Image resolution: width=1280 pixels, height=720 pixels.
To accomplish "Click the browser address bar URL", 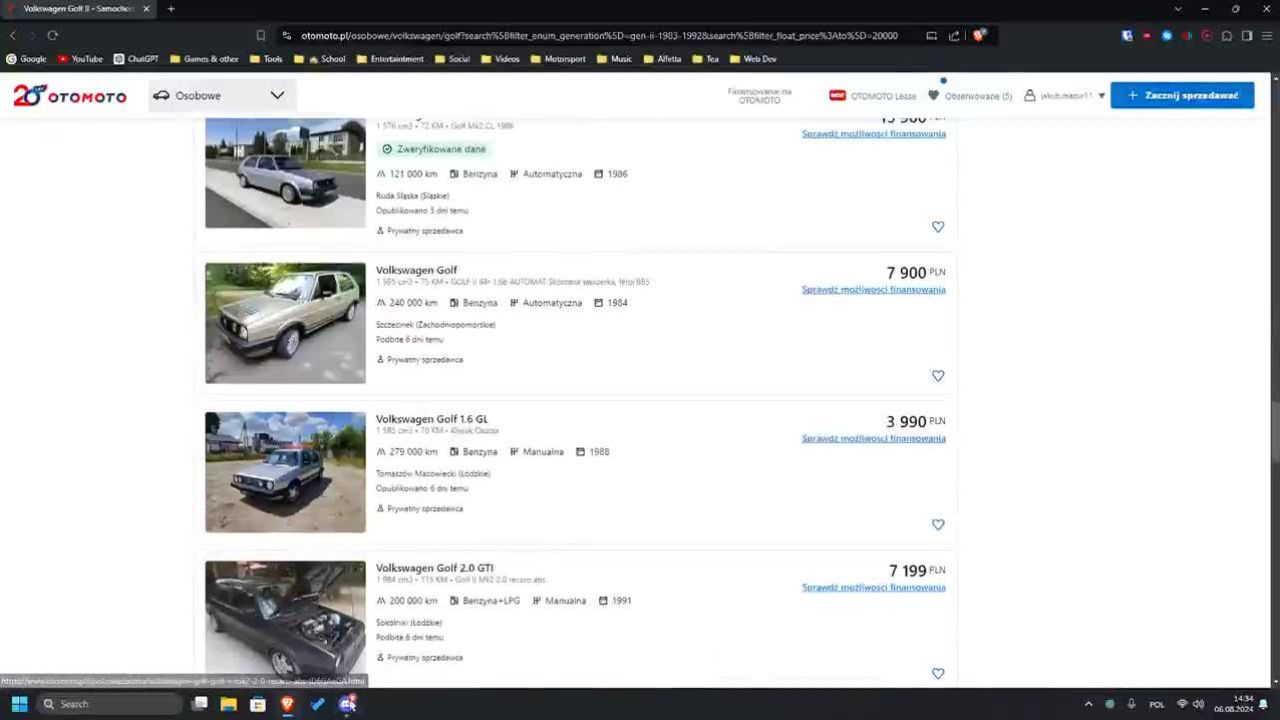I will click(x=600, y=35).
